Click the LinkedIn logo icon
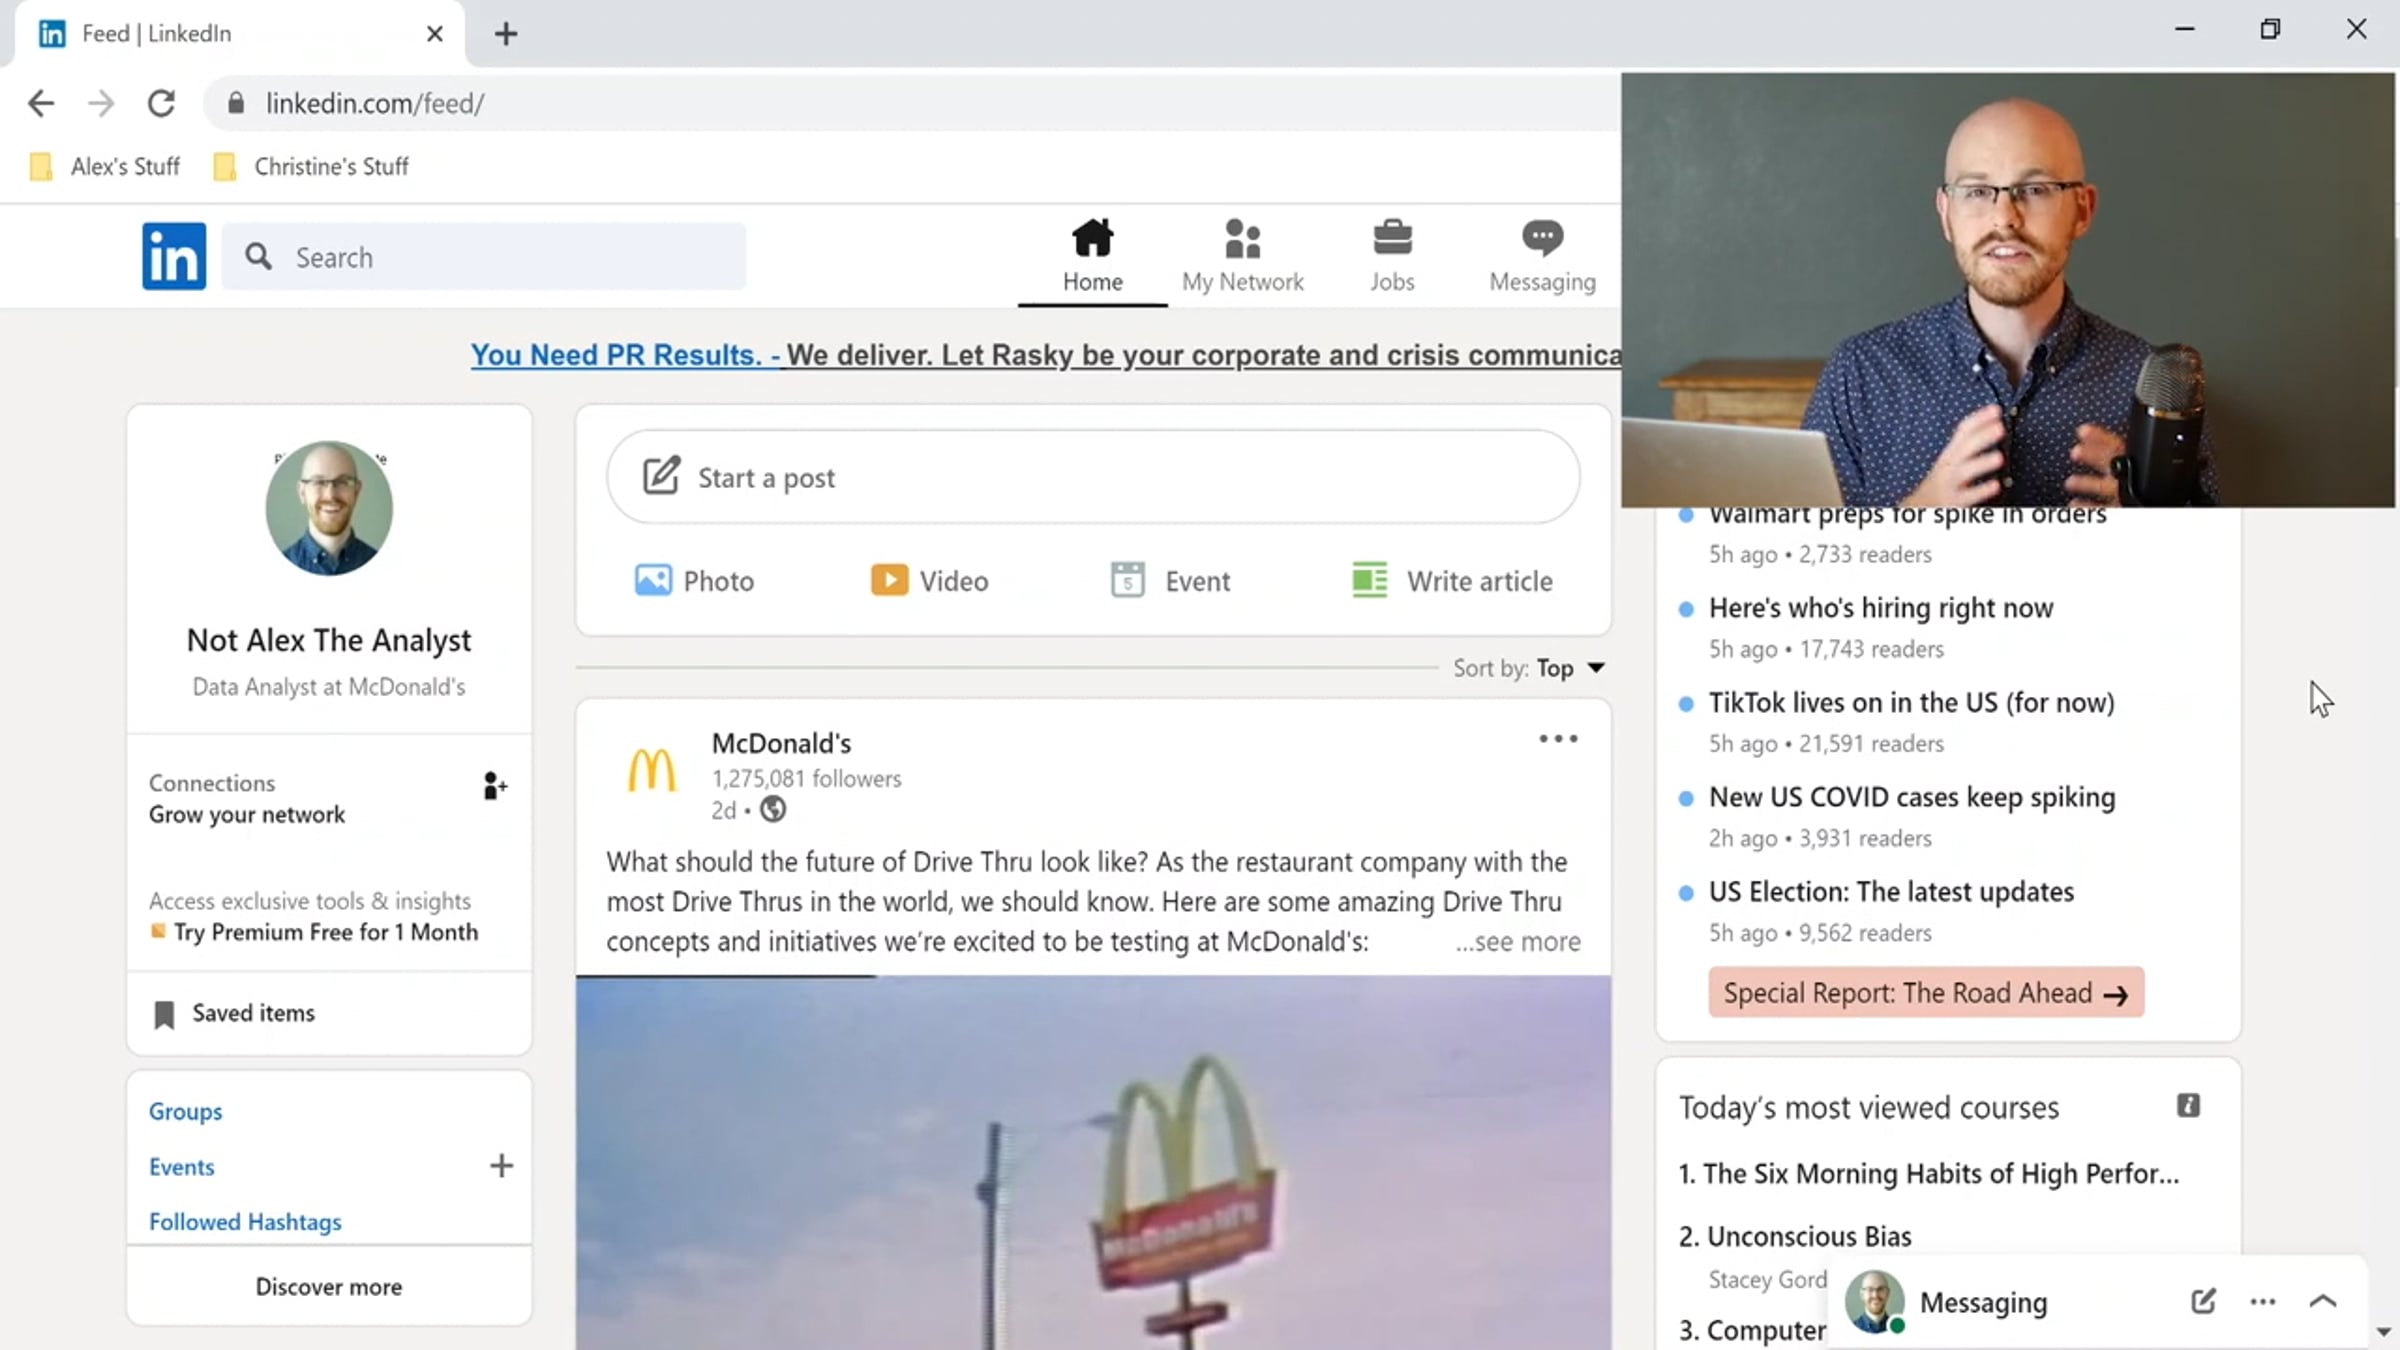 pos(174,256)
